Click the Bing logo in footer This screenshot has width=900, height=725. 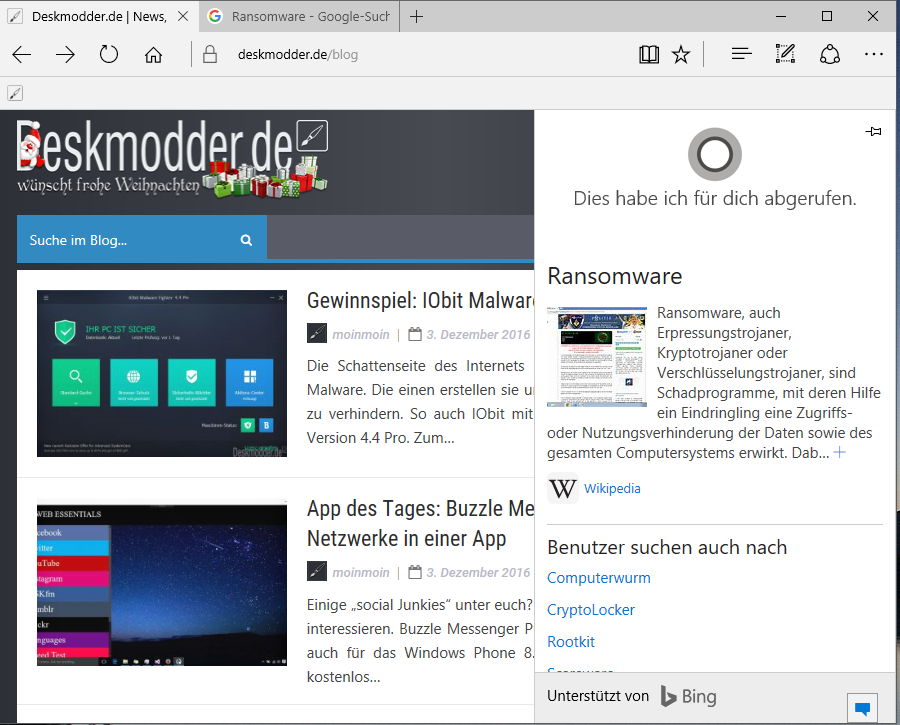click(688, 696)
